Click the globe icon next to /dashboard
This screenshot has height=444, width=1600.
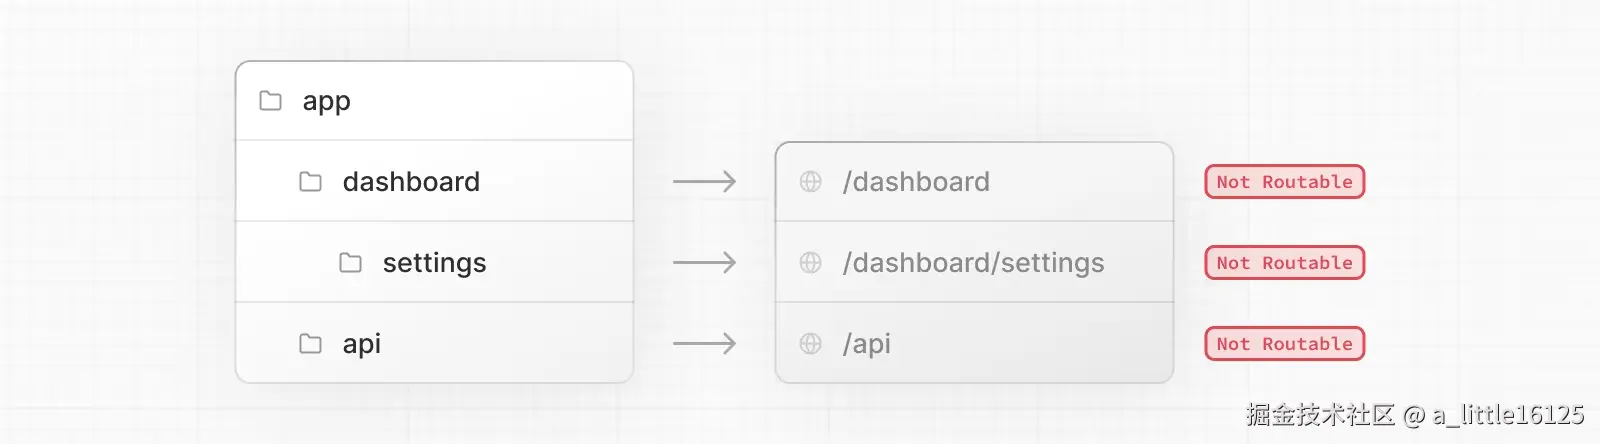[810, 182]
